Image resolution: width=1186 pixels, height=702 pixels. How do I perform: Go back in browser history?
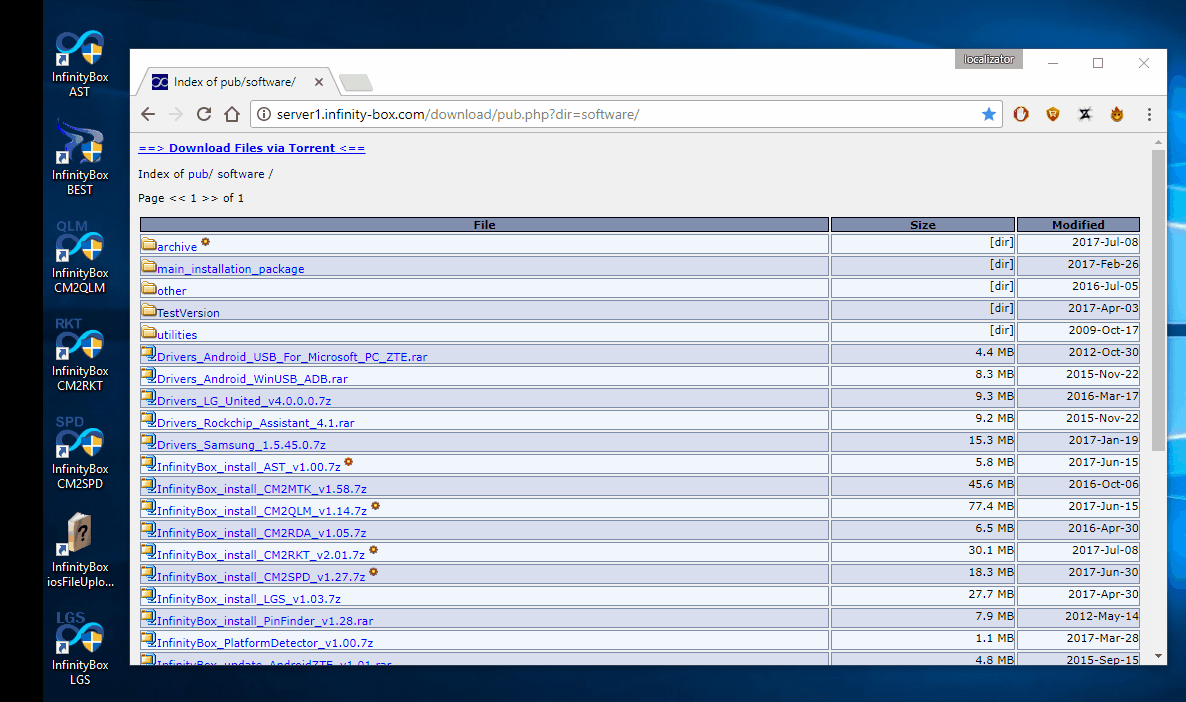(x=148, y=114)
